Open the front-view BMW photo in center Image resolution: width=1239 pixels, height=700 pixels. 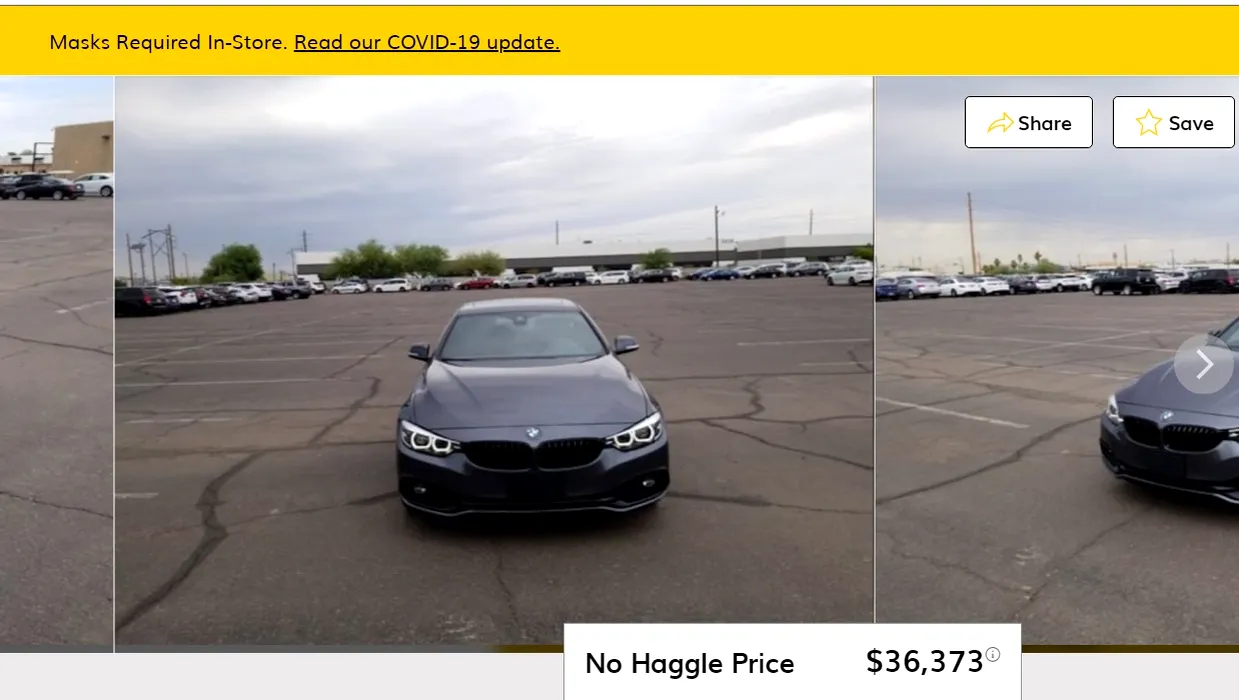494,364
